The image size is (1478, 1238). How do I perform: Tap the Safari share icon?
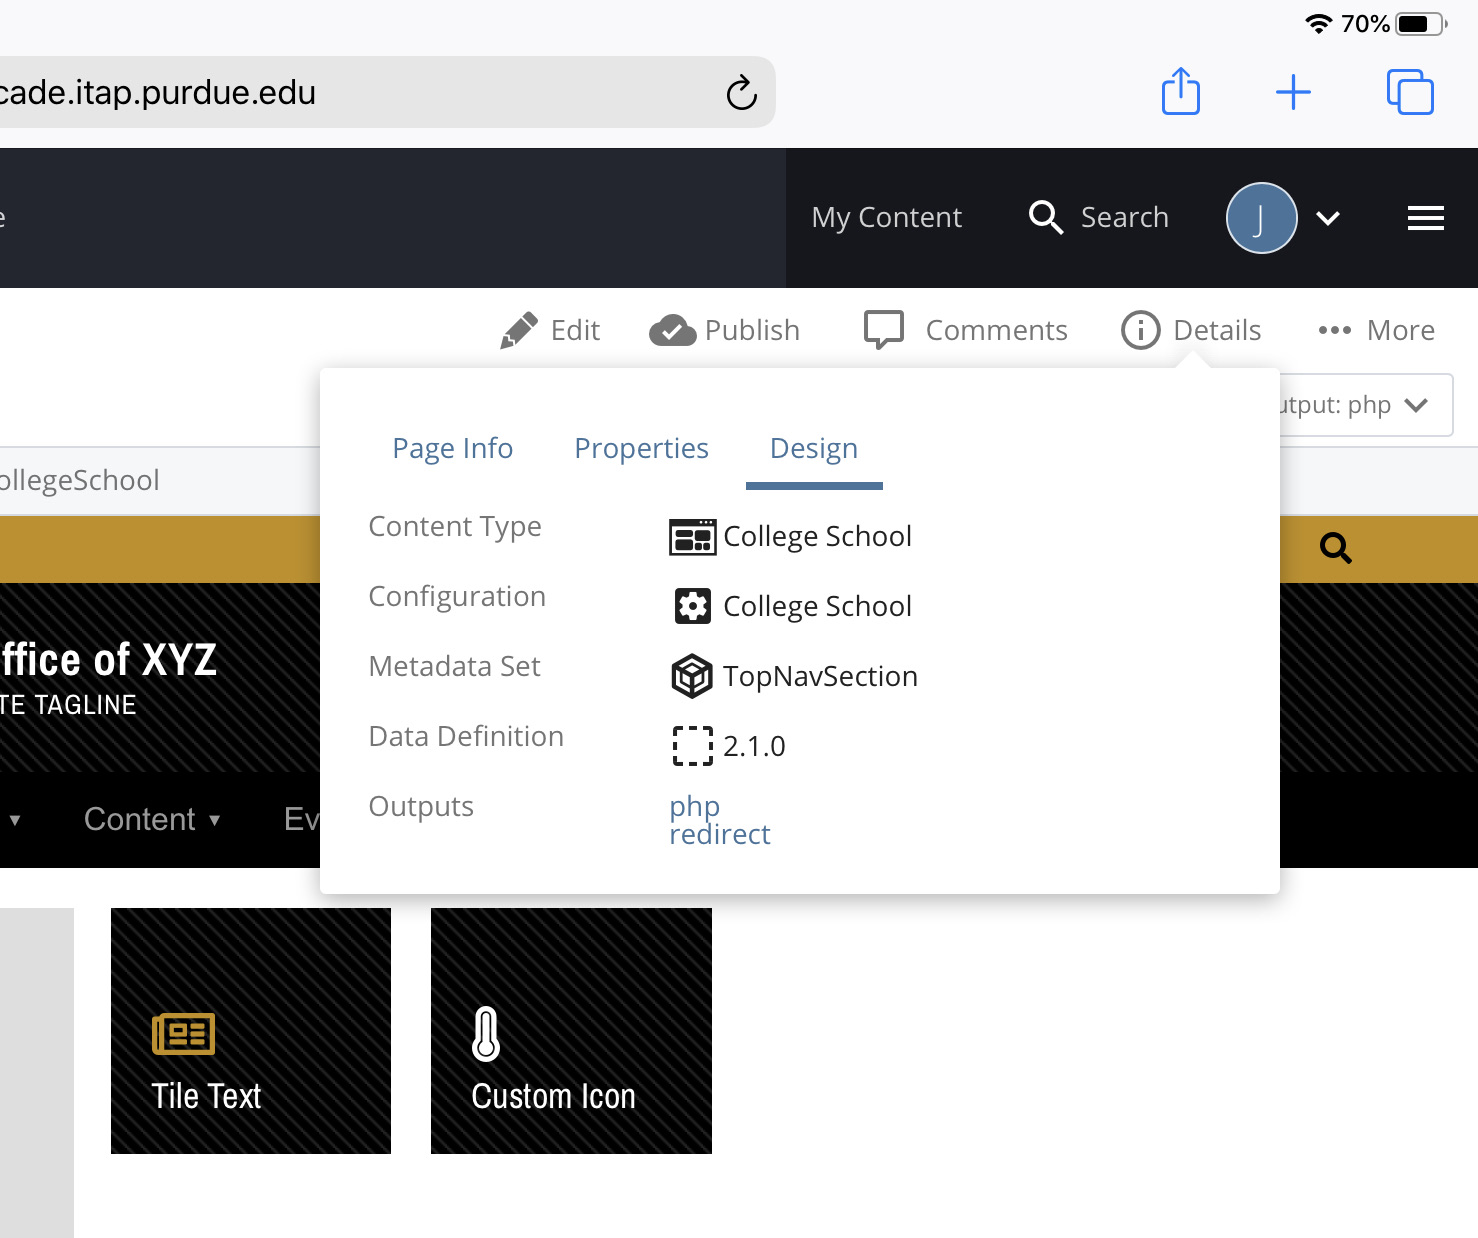[x=1181, y=91]
